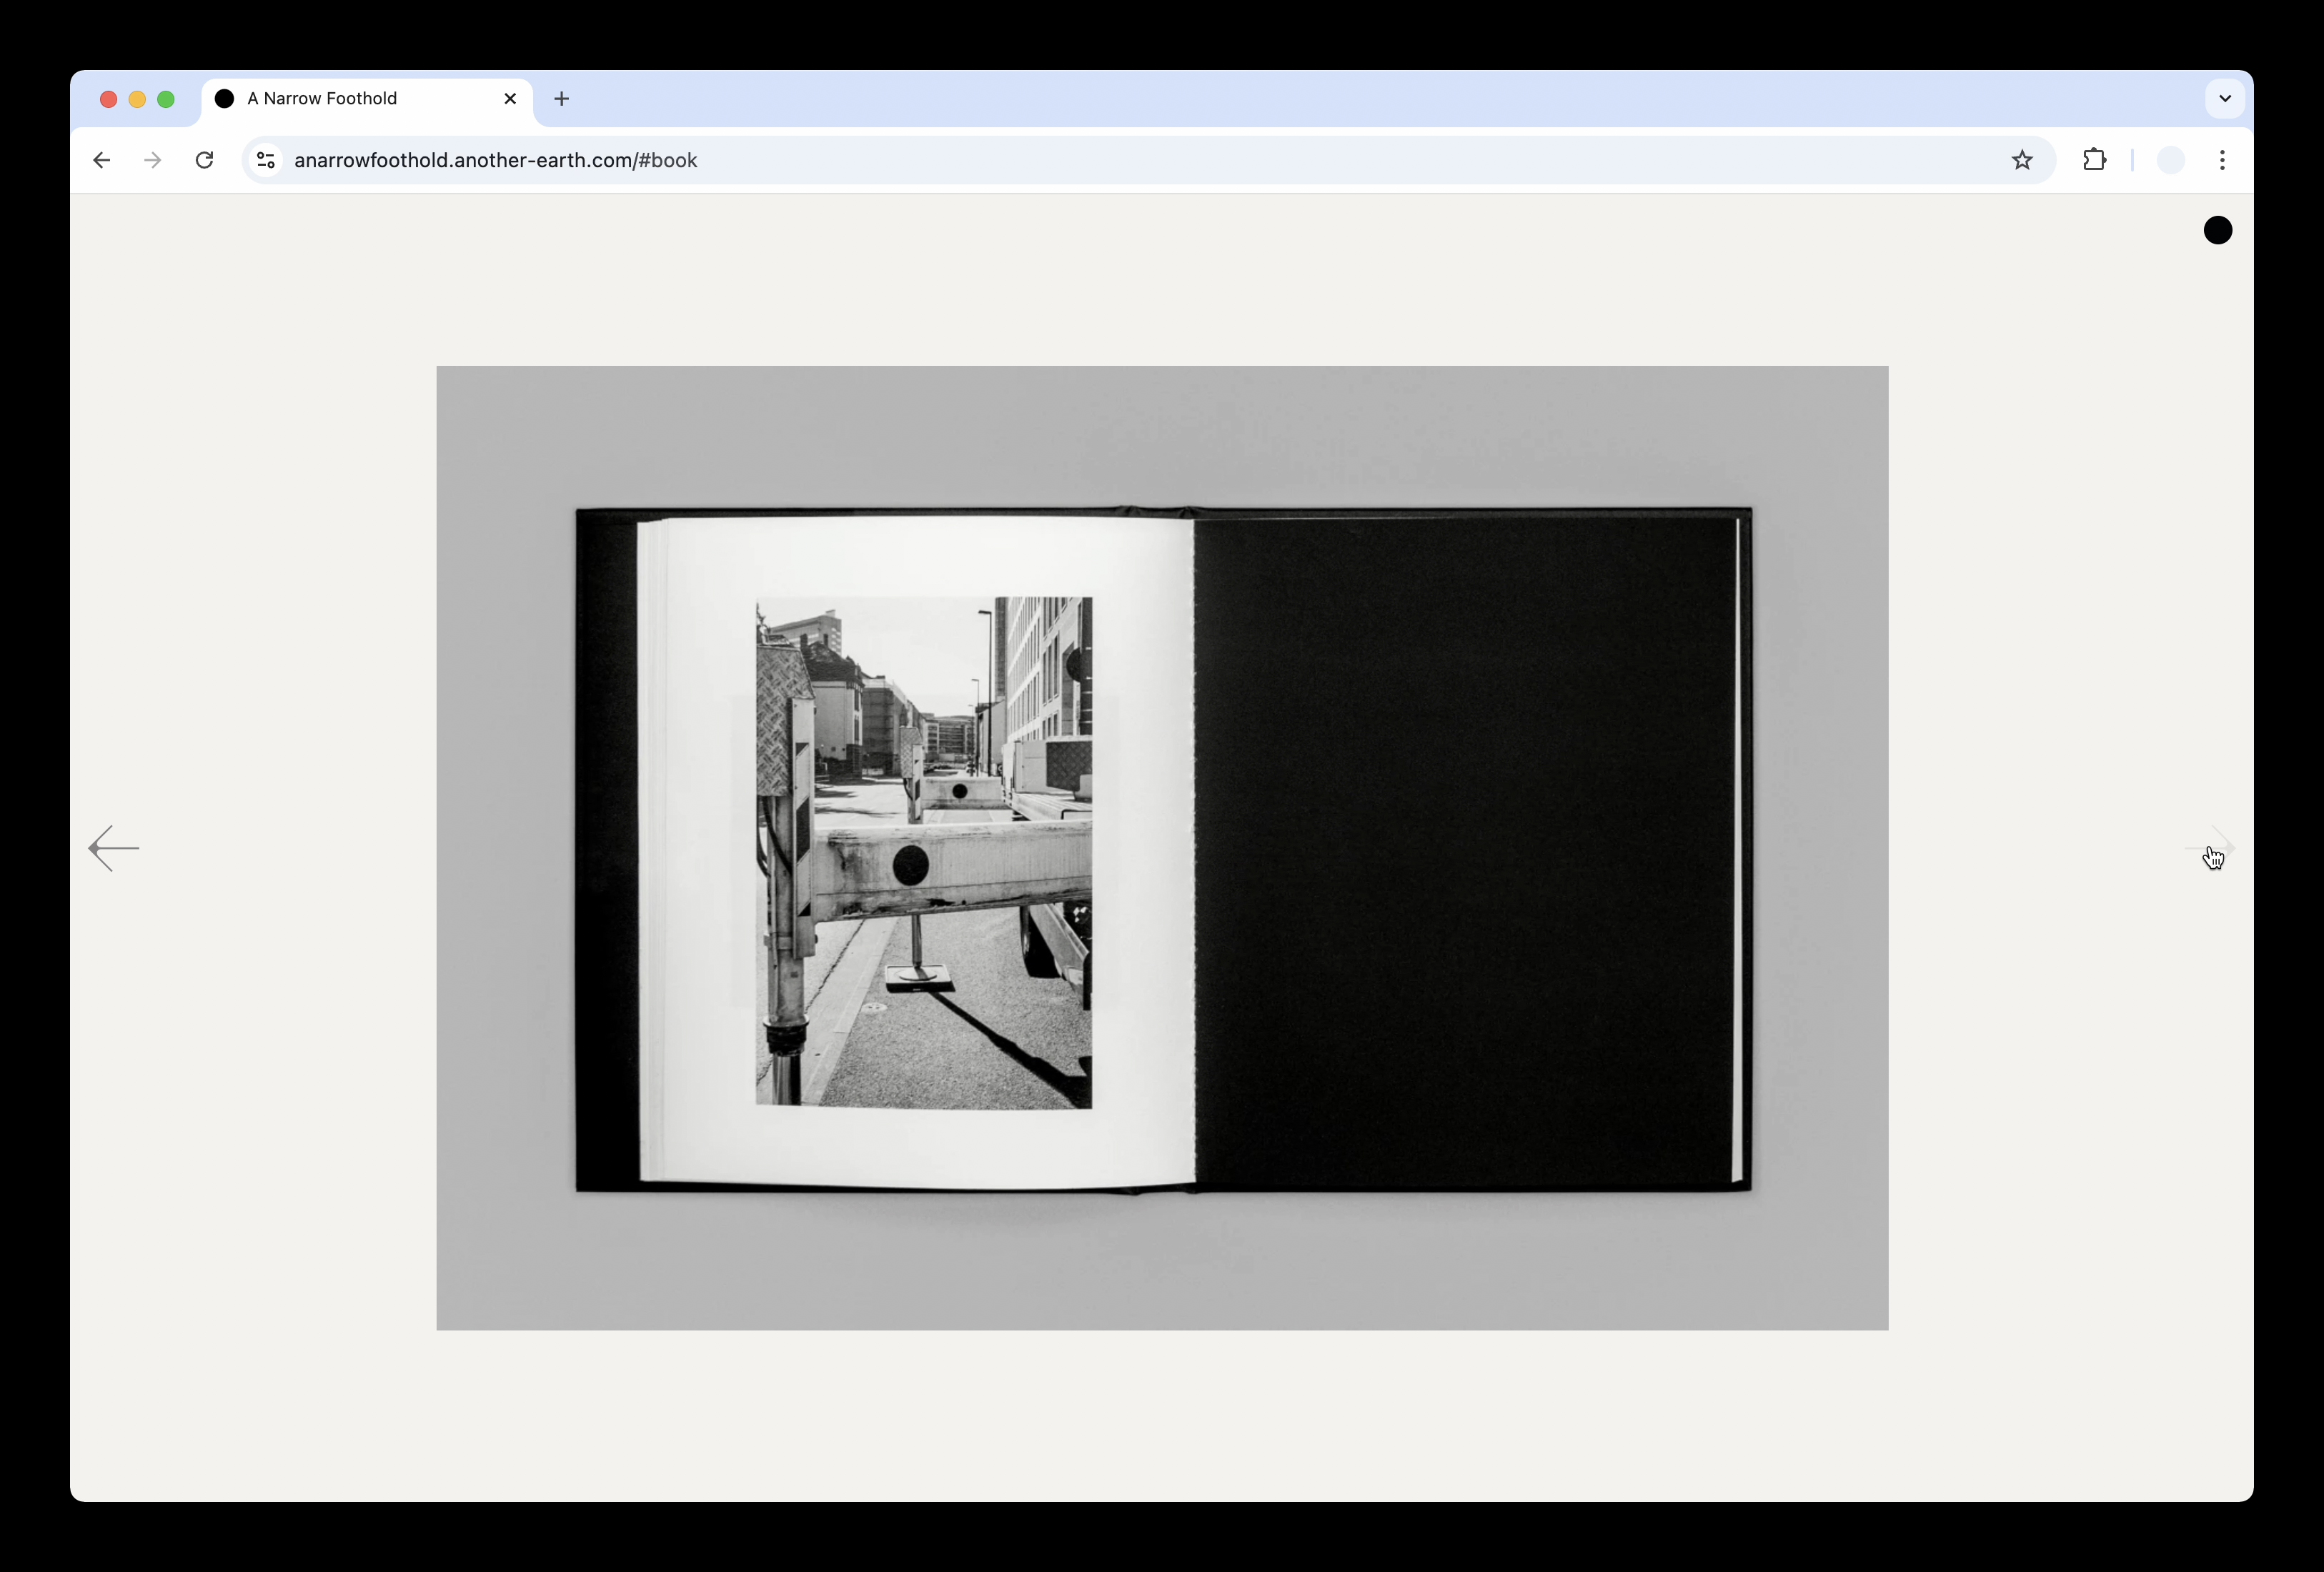Minimize window with the yellow button
Screen dimensions: 2324x1572
(x=138, y=98)
